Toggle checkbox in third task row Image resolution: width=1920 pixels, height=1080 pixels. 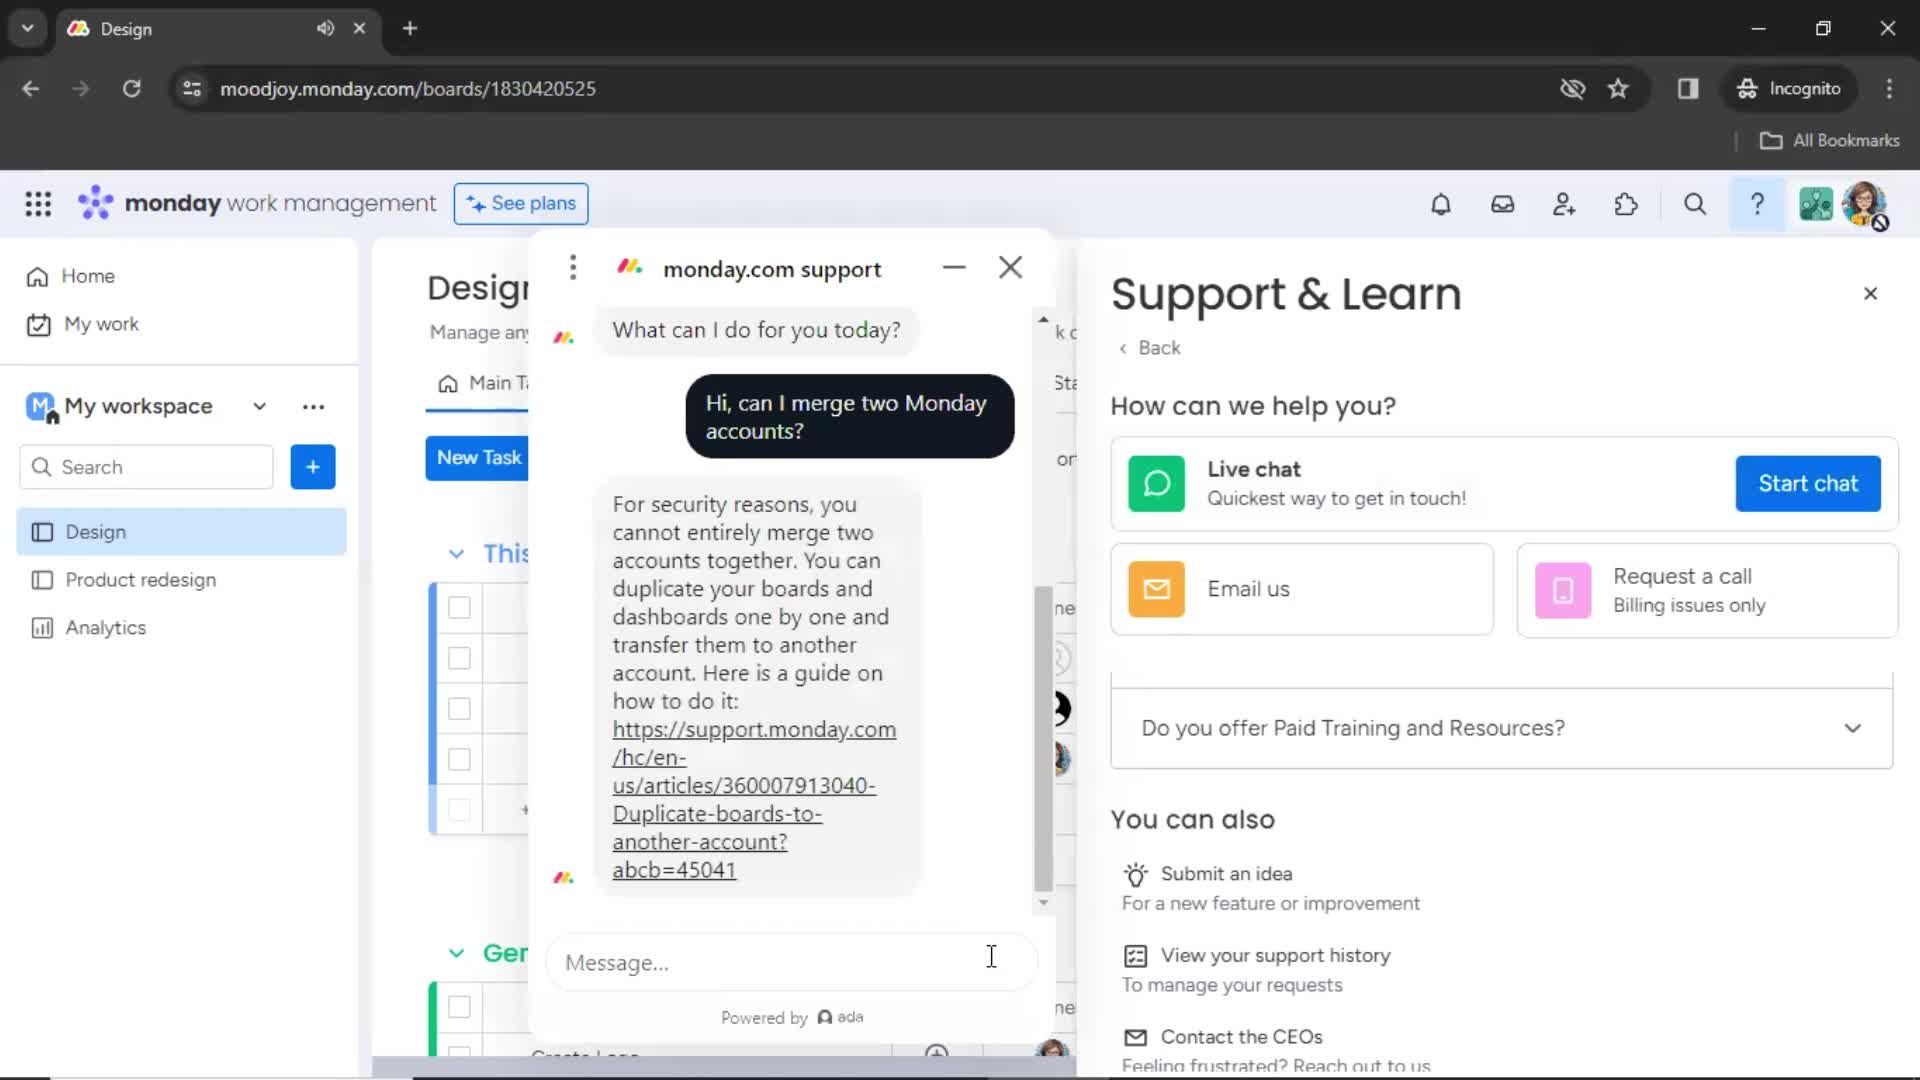(459, 708)
